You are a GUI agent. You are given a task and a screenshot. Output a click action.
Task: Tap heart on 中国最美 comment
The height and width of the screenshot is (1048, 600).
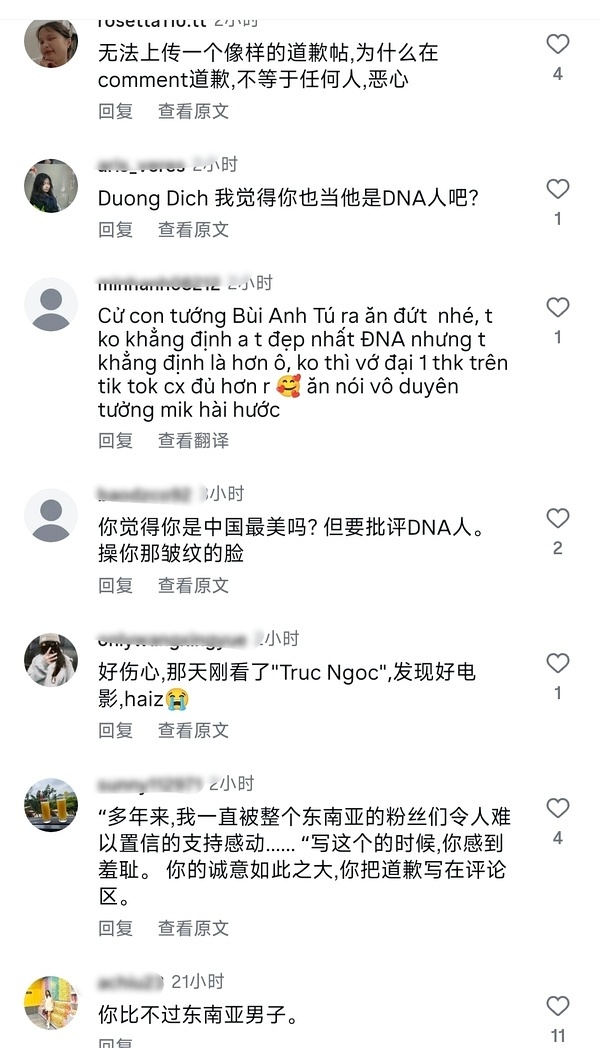(557, 519)
